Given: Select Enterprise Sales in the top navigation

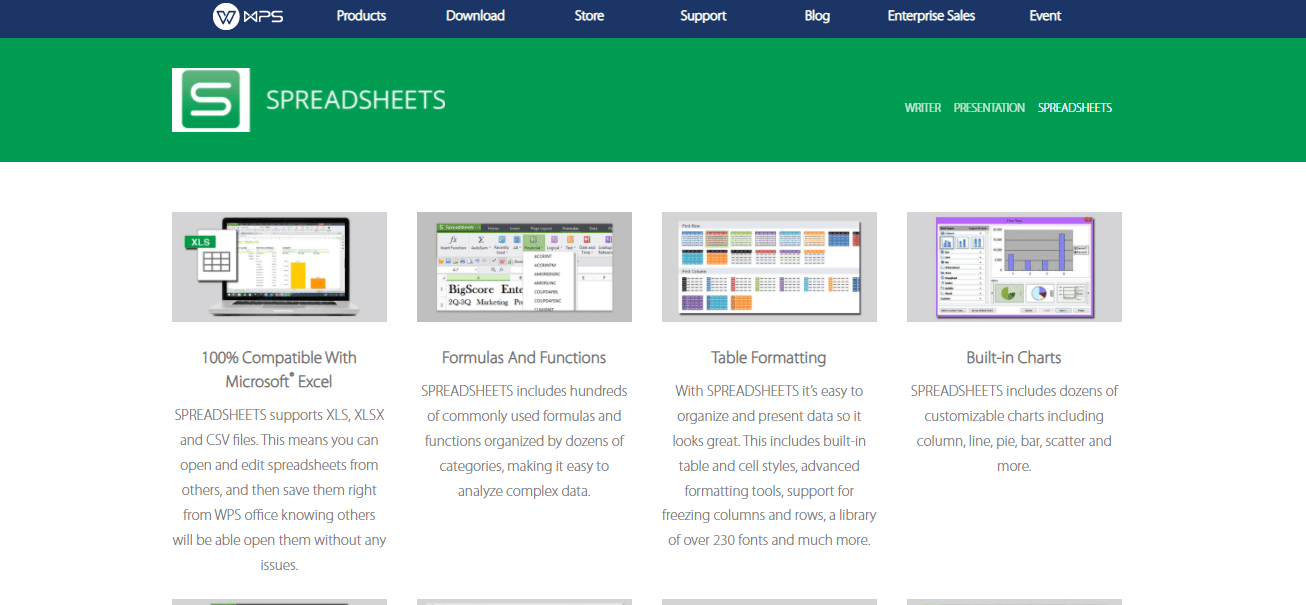Looking at the screenshot, I should (x=931, y=16).
